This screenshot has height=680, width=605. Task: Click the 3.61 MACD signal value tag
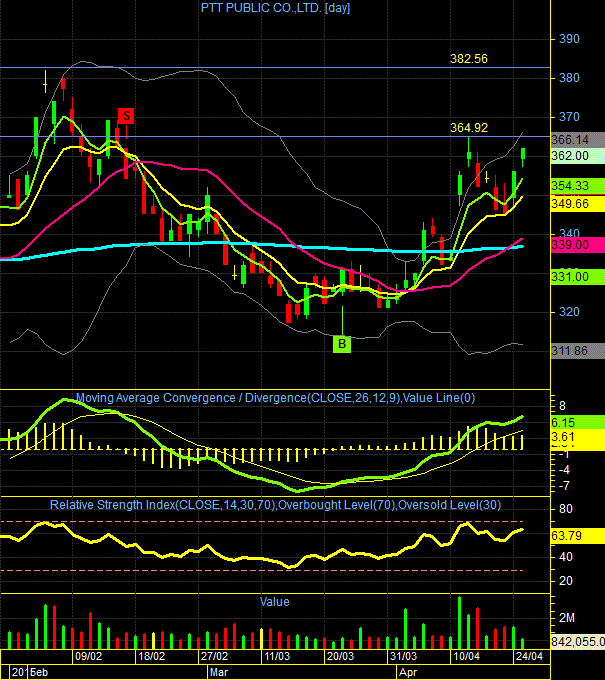(578, 437)
